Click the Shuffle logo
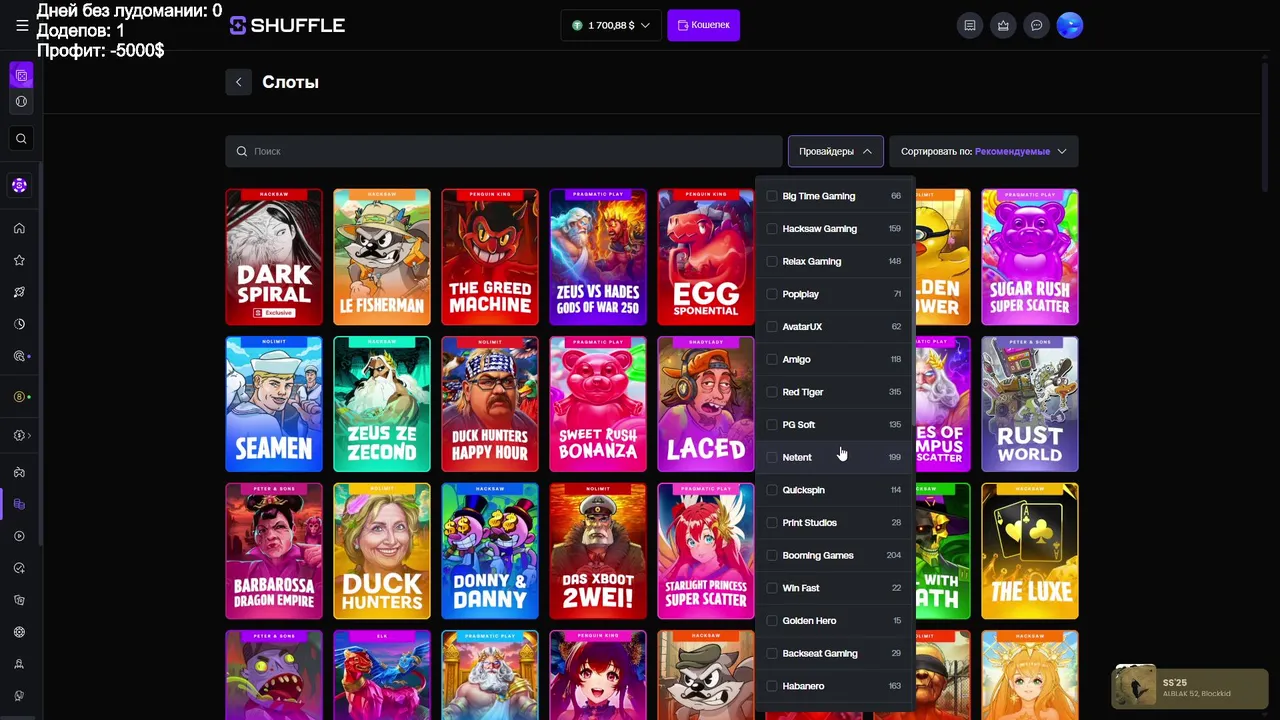Viewport: 1280px width, 720px height. coord(287,25)
